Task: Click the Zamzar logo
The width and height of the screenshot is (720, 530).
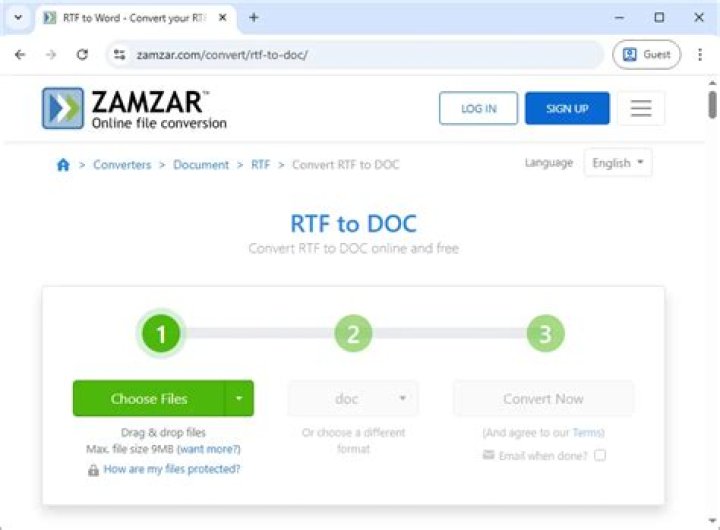Action: point(134,108)
